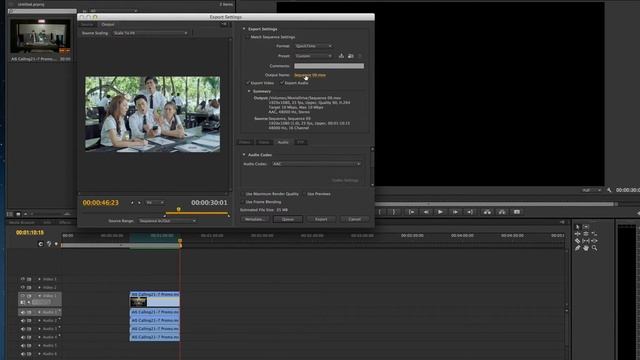The image size is (640, 360).
Task: Select the Pen tool
Action: pos(578,248)
